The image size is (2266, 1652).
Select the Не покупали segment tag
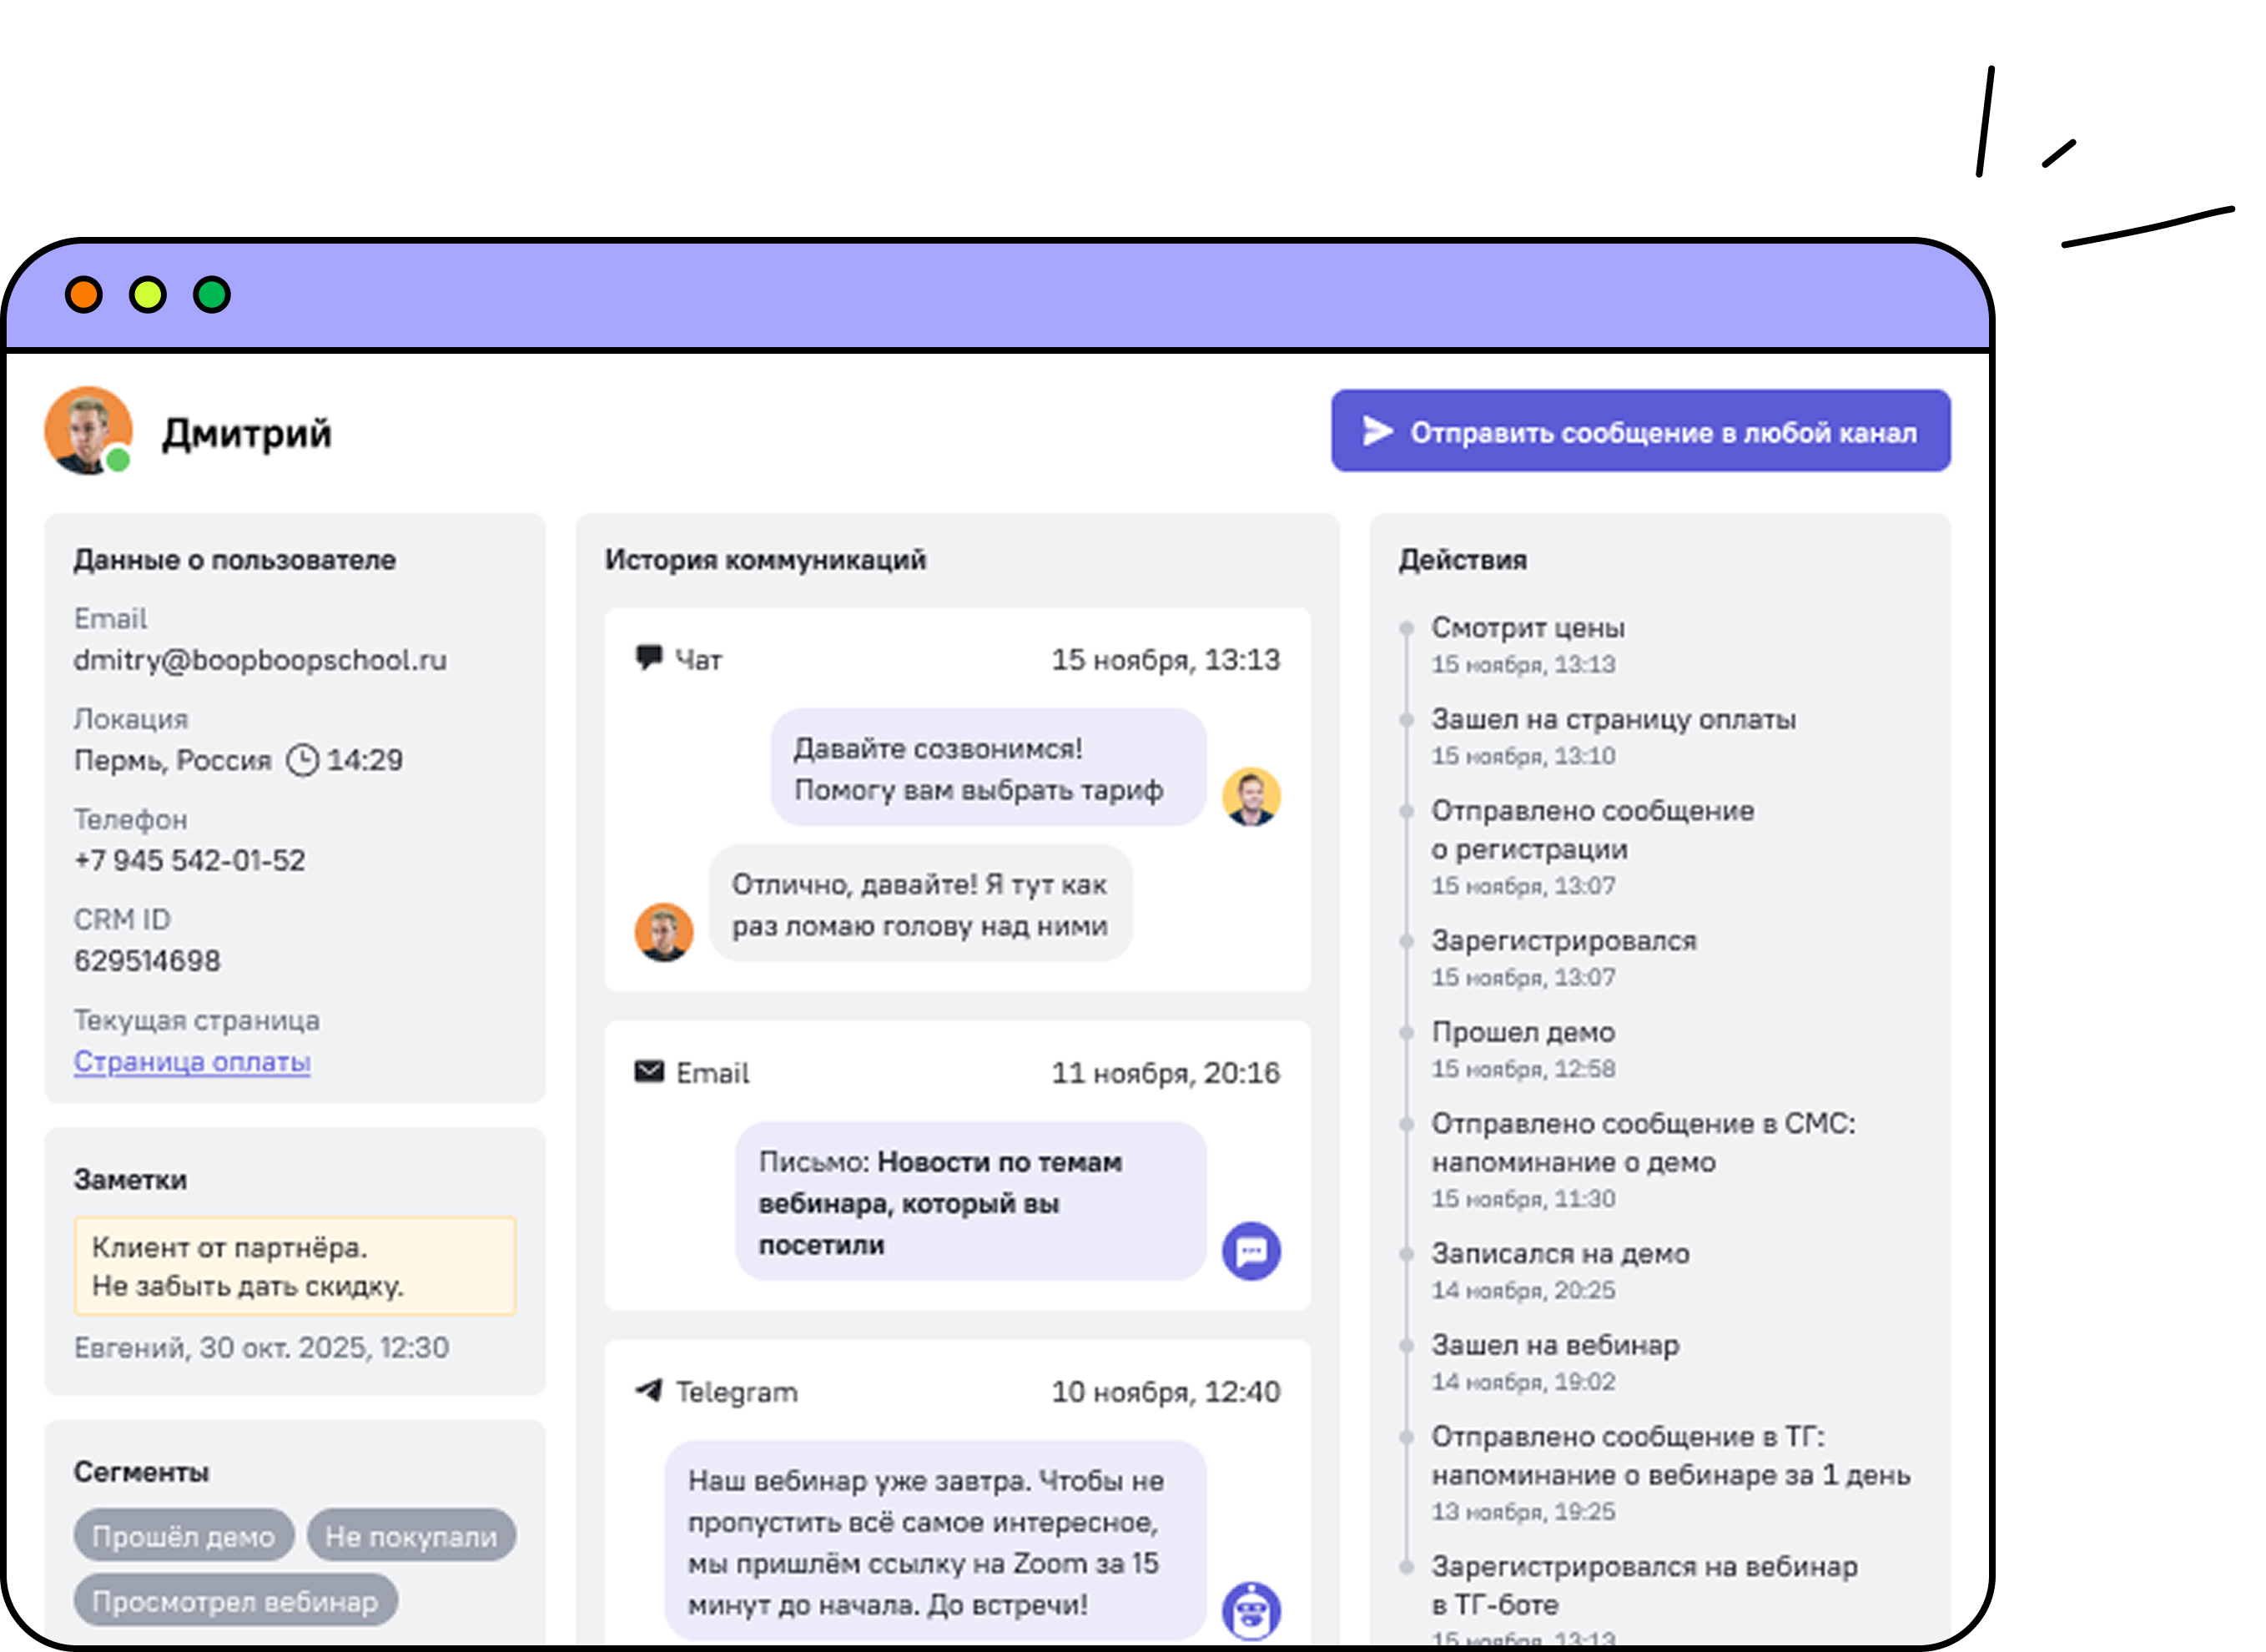411,1535
